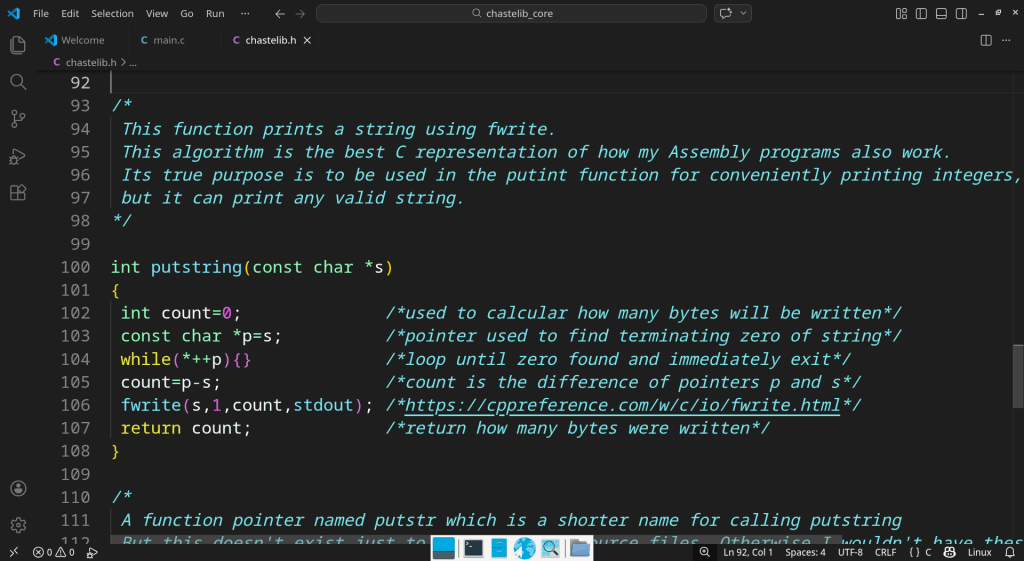Switch to the main.c tab
Screen dimensions: 1024x561
pos(161,40)
